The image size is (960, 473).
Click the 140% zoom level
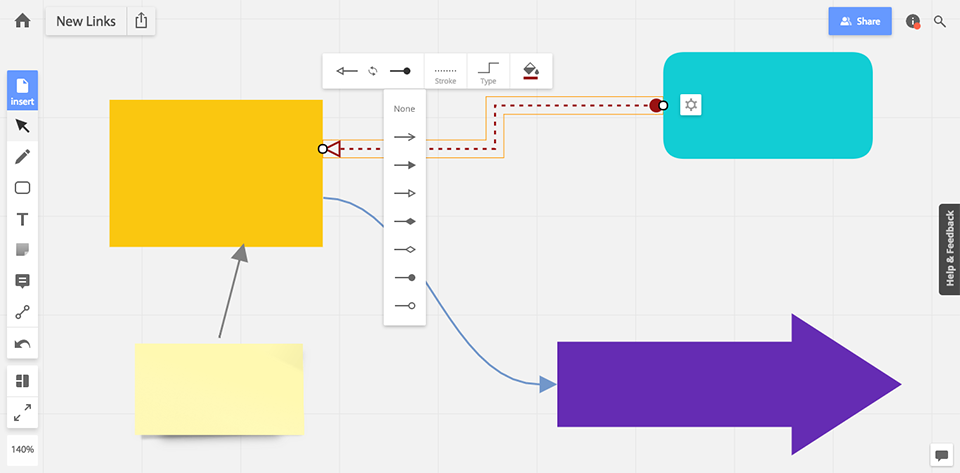pyautogui.click(x=23, y=450)
